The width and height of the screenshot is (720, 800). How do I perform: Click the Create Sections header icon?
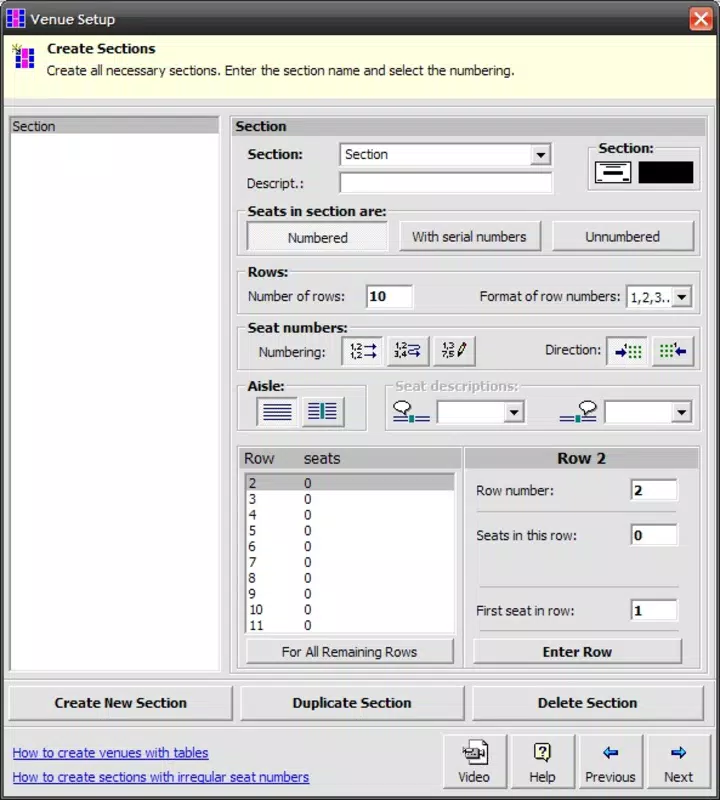(x=23, y=56)
